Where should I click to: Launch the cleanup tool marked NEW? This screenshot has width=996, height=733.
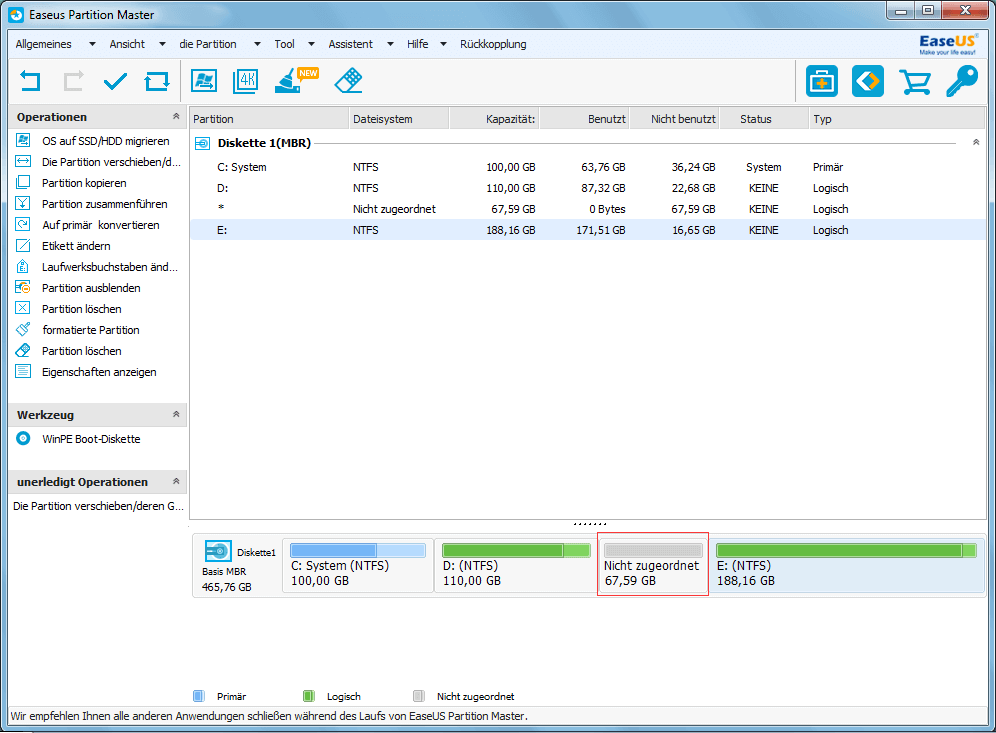click(295, 81)
